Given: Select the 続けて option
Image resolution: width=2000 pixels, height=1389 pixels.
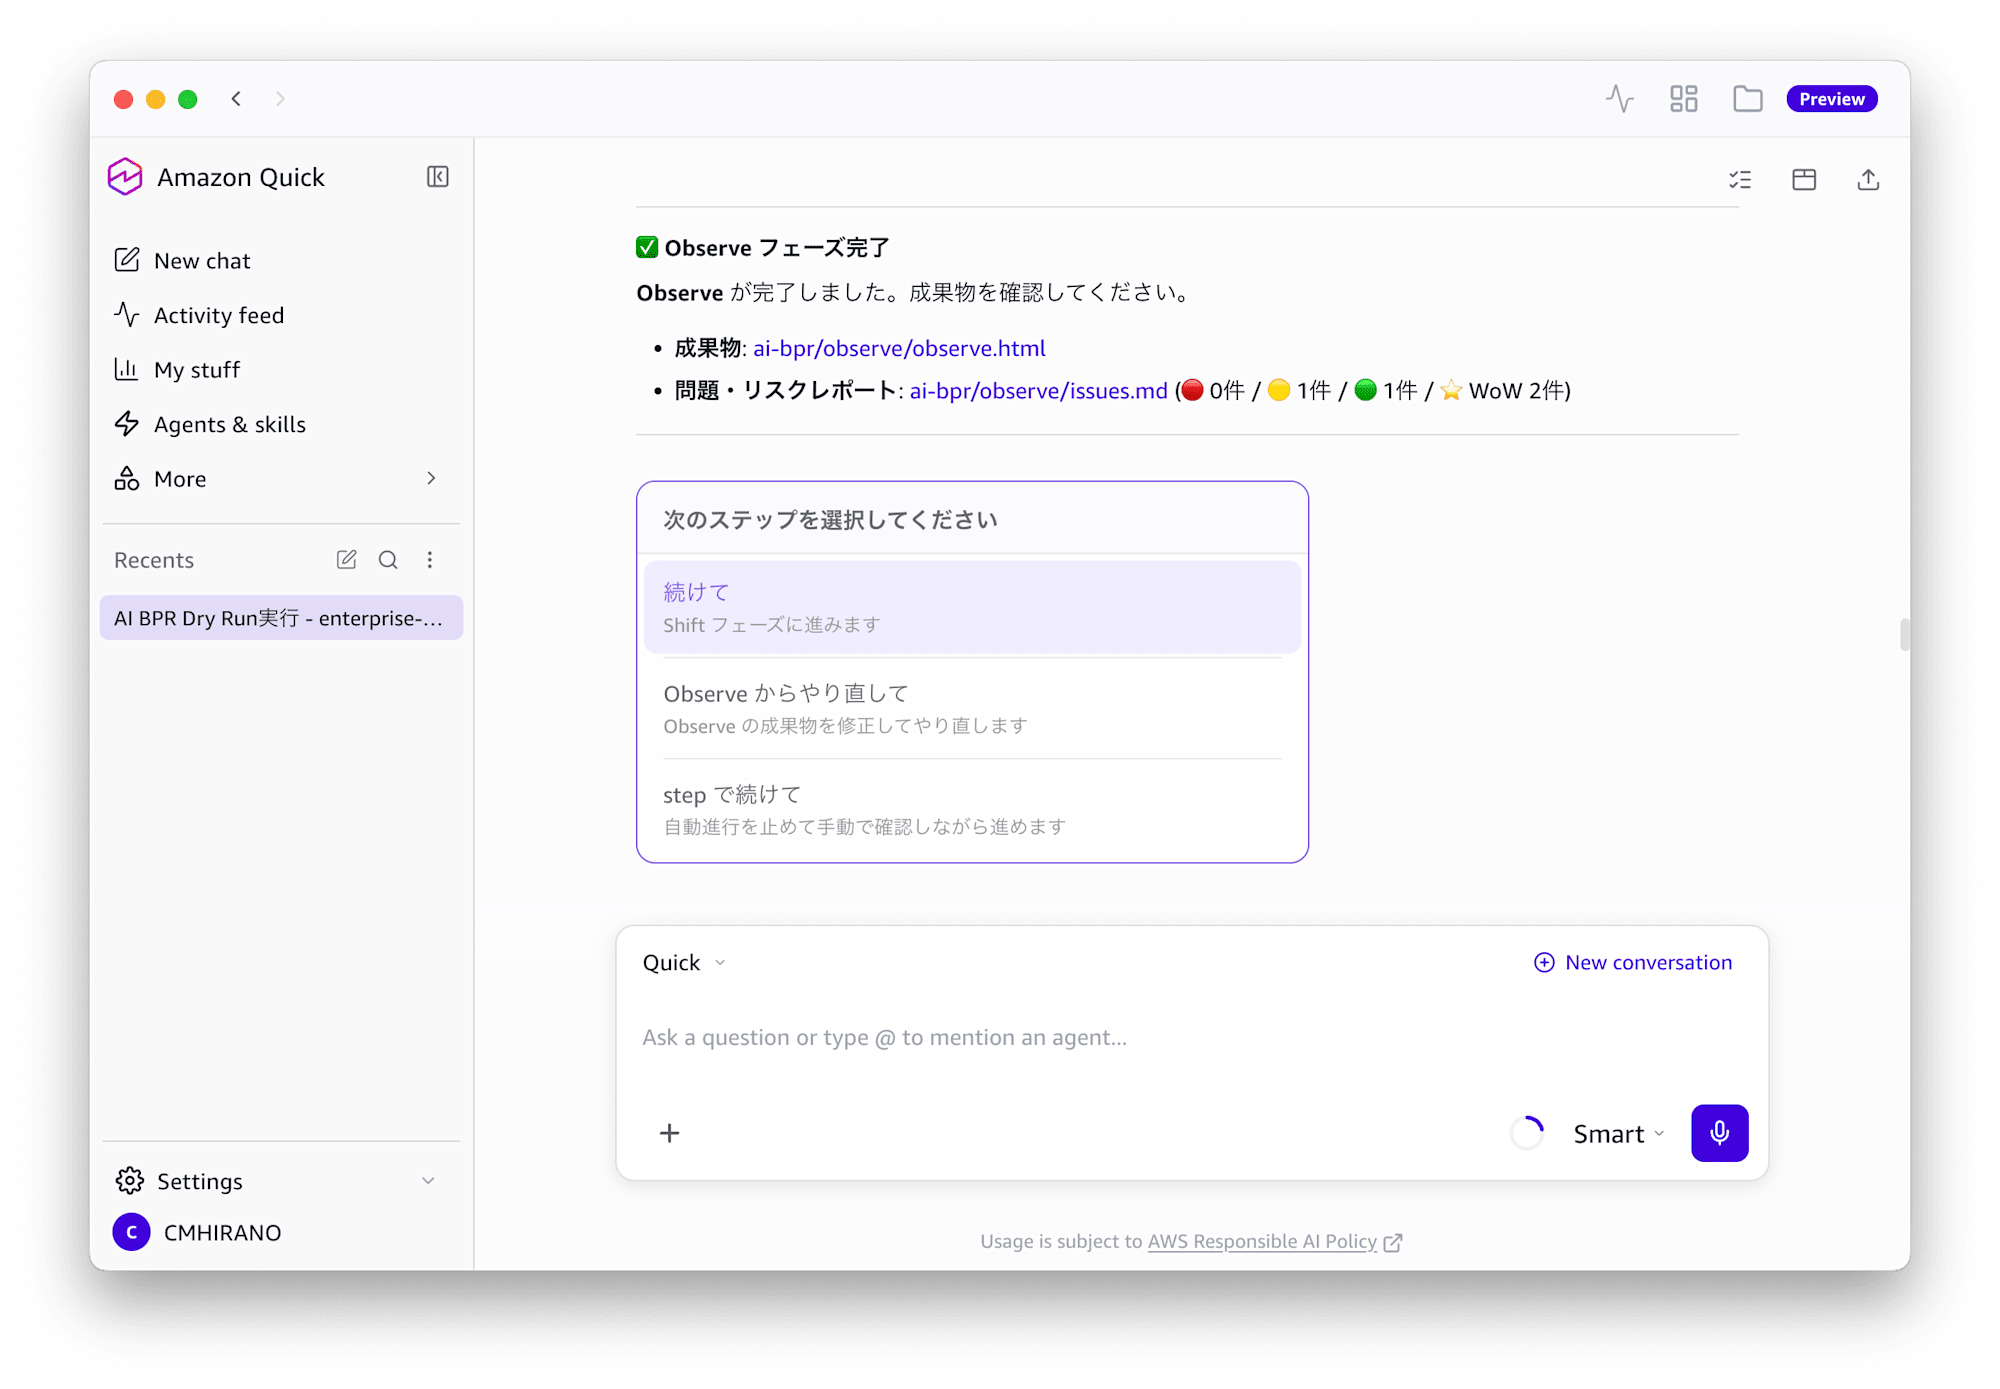Looking at the screenshot, I should 972,607.
